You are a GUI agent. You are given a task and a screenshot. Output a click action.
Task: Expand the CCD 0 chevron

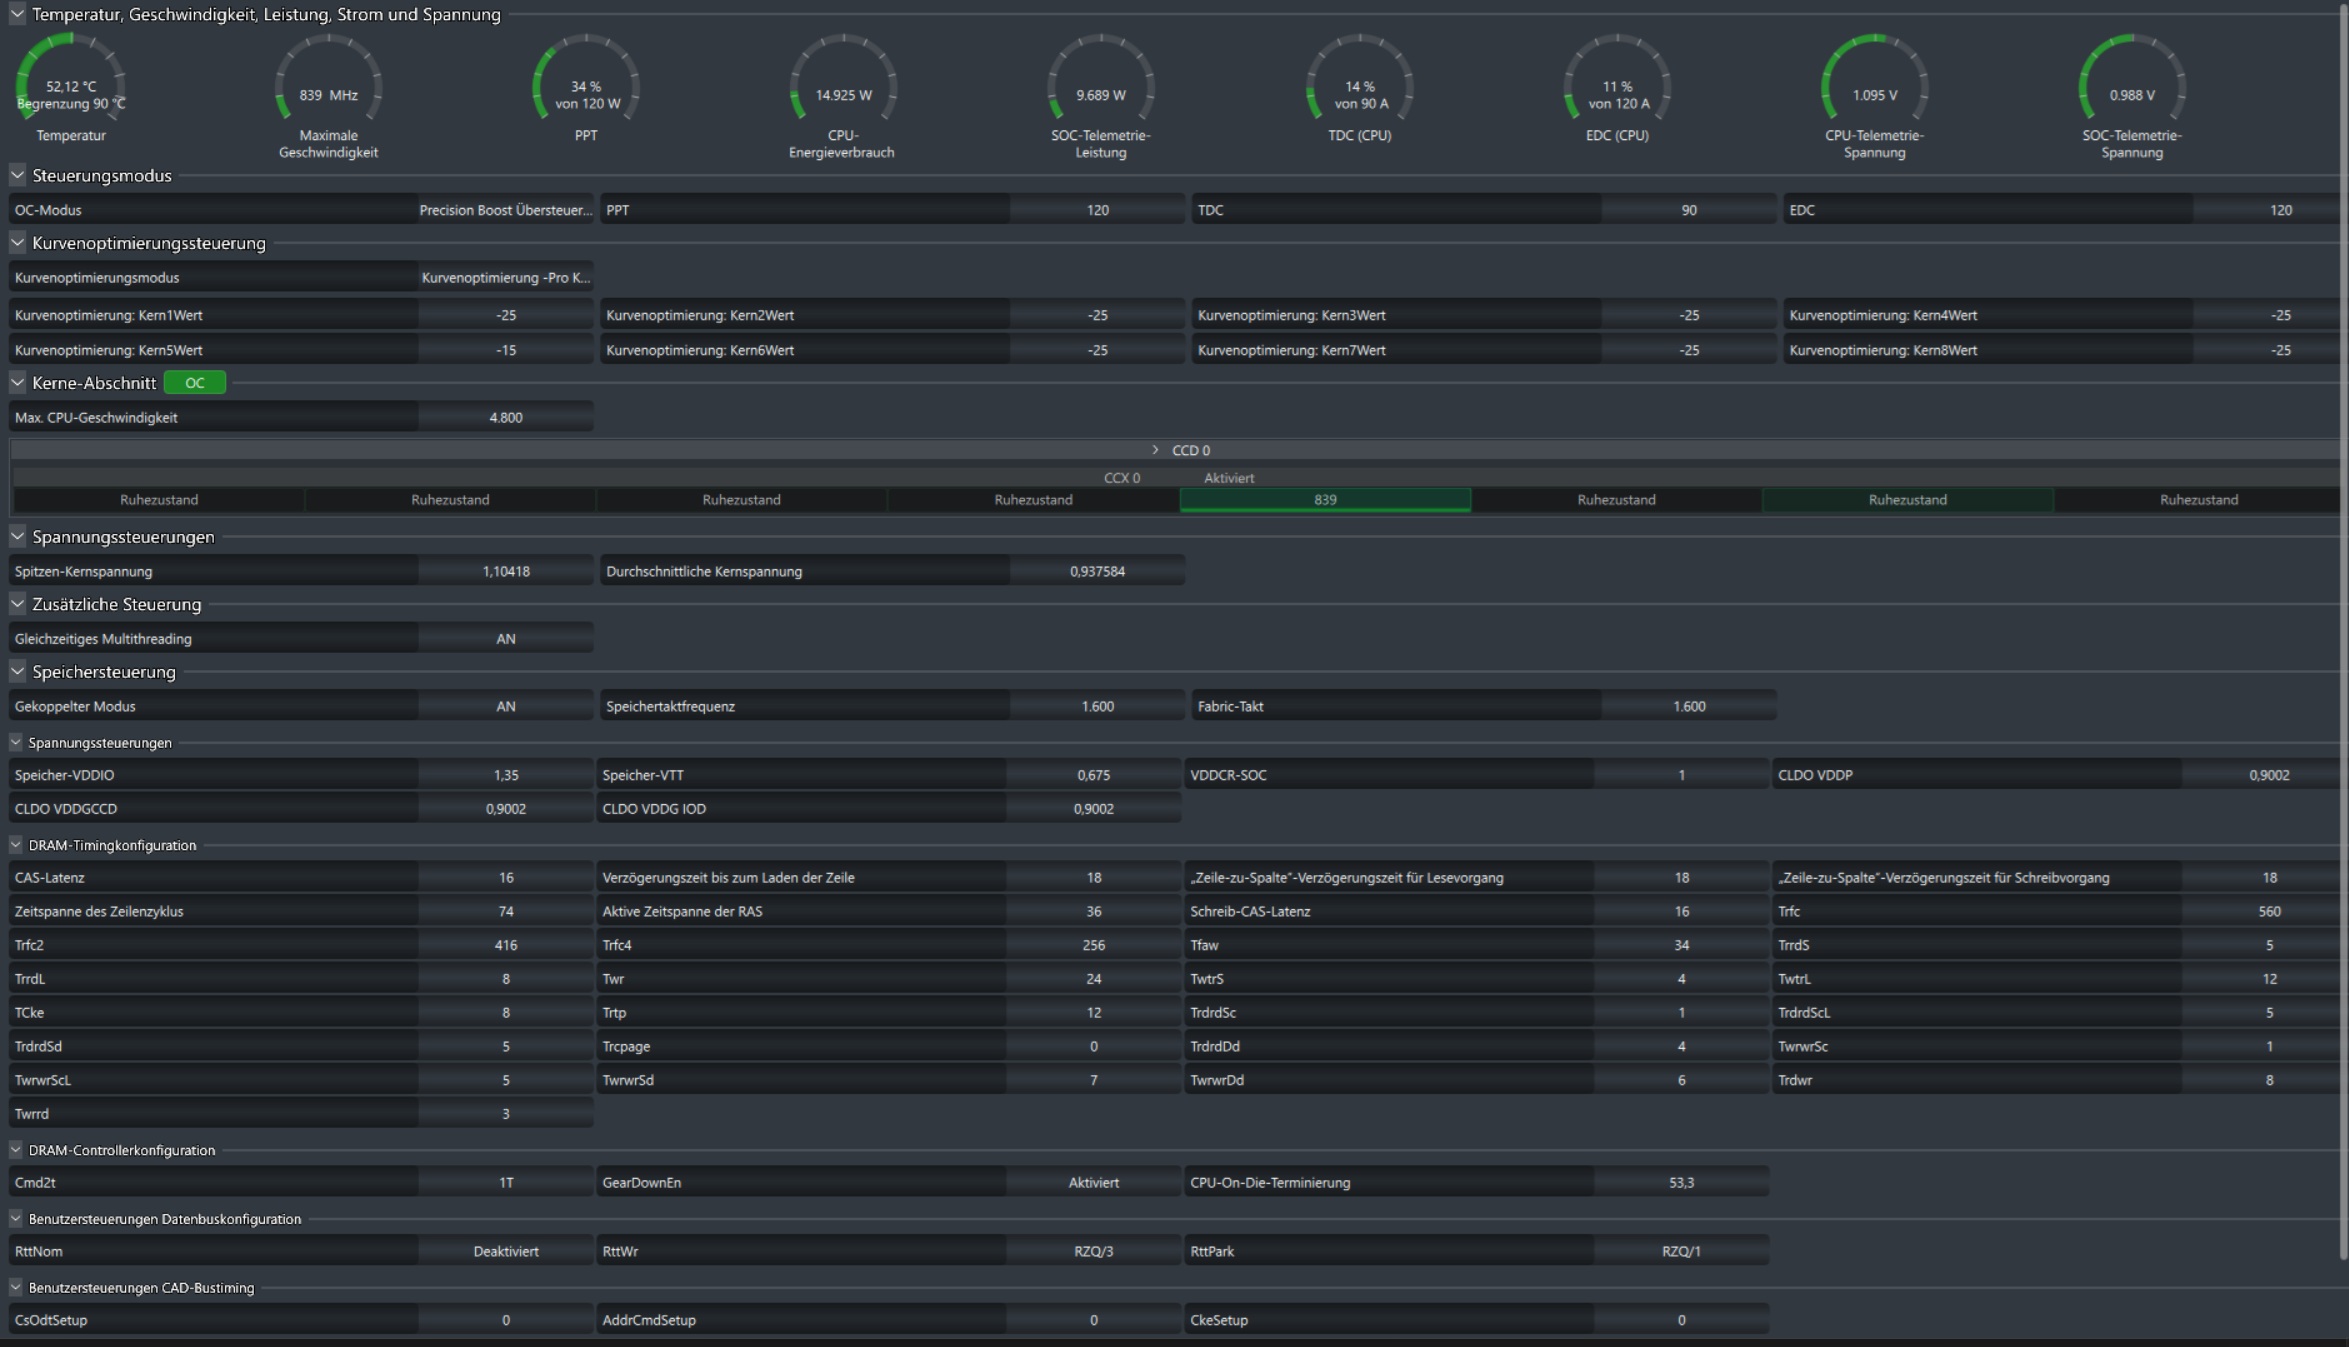[1155, 450]
